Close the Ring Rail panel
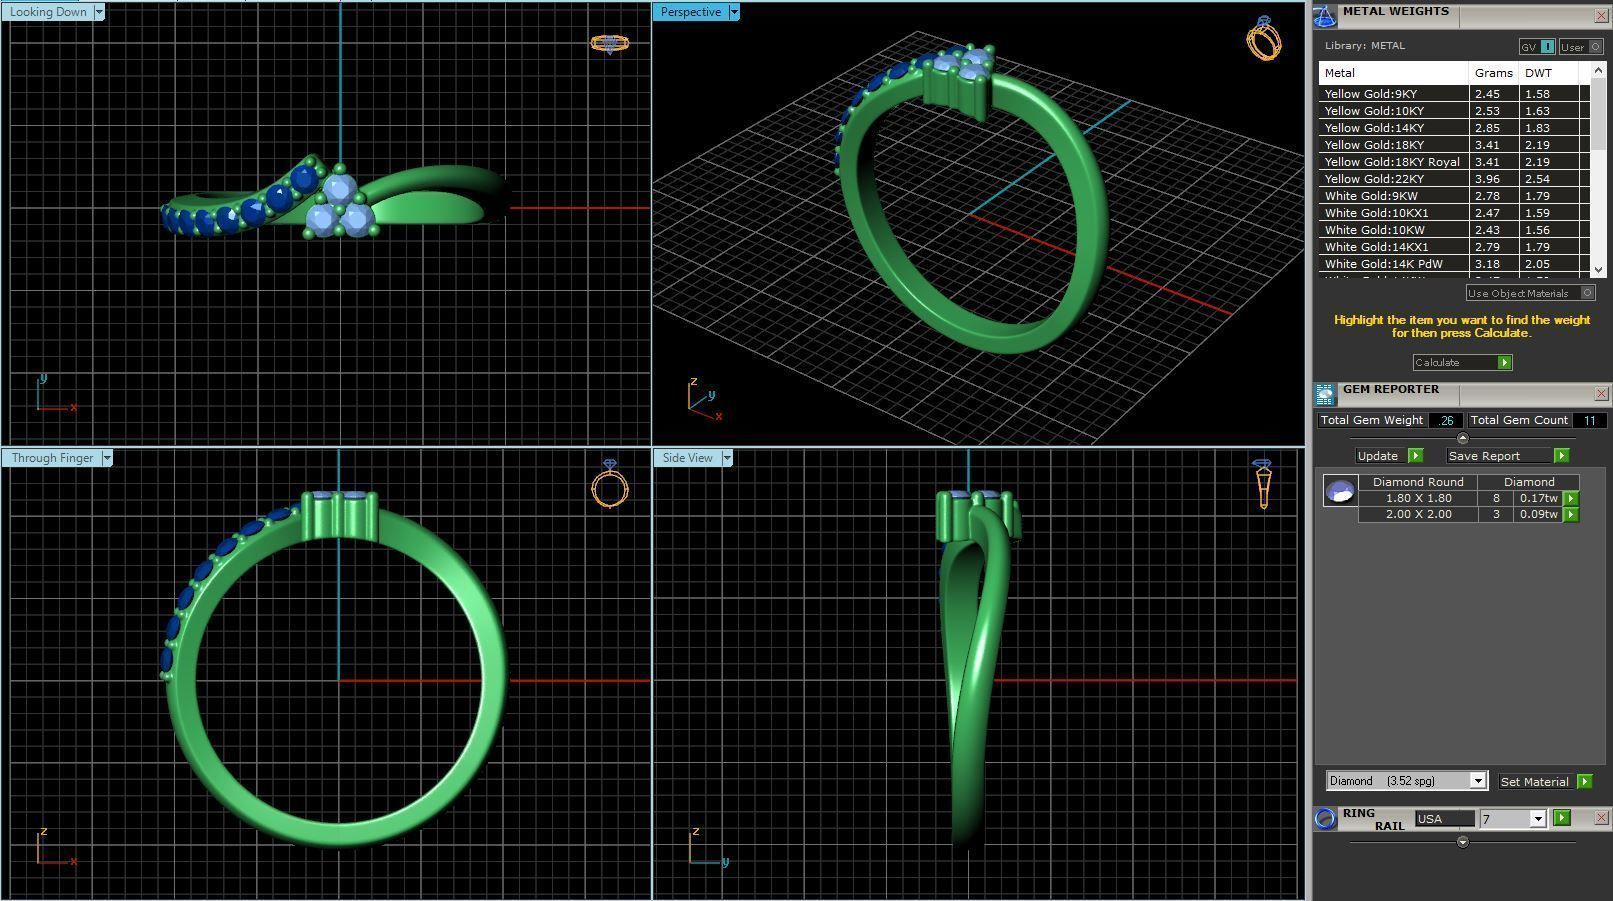Screen dimensions: 1613x901 coord(1601,818)
